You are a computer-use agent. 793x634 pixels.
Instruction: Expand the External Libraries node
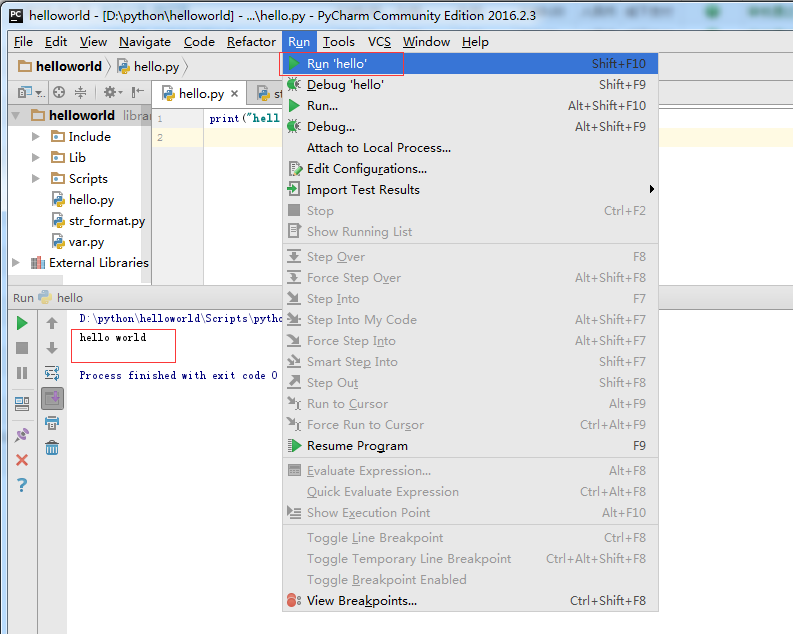click(x=16, y=262)
